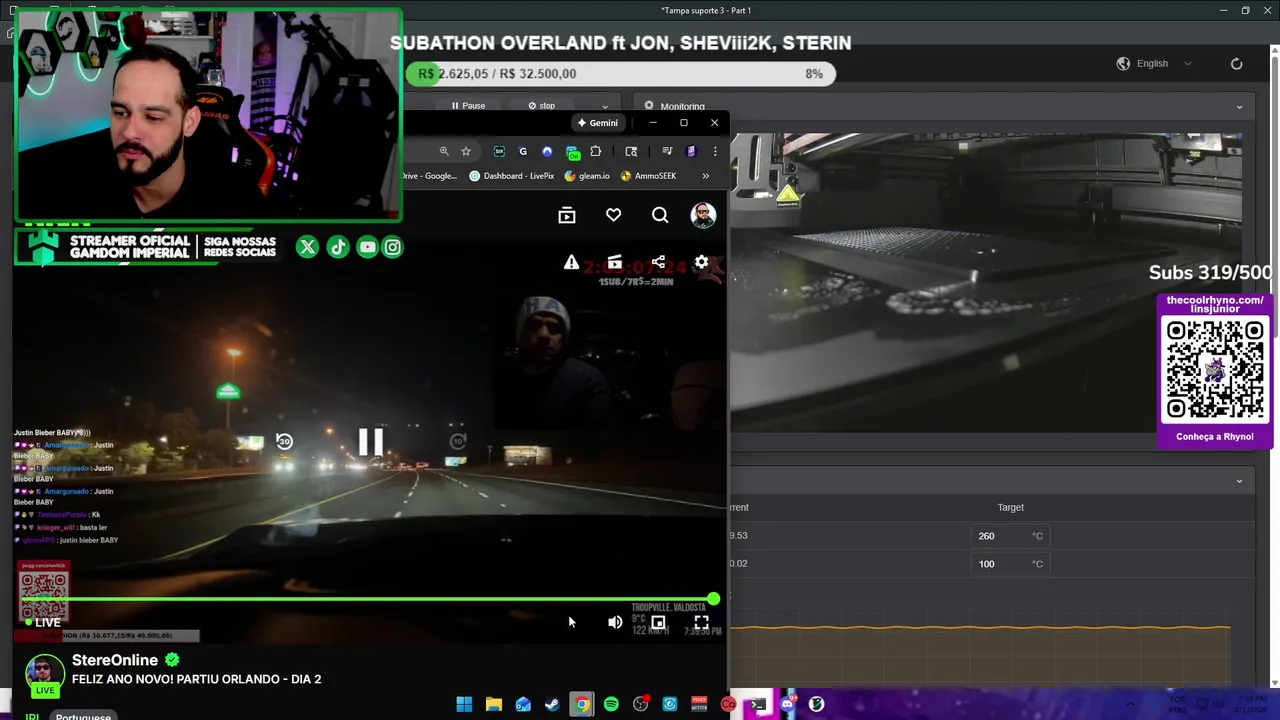Toggle picture-in-picture mode on the video player

tap(658, 622)
